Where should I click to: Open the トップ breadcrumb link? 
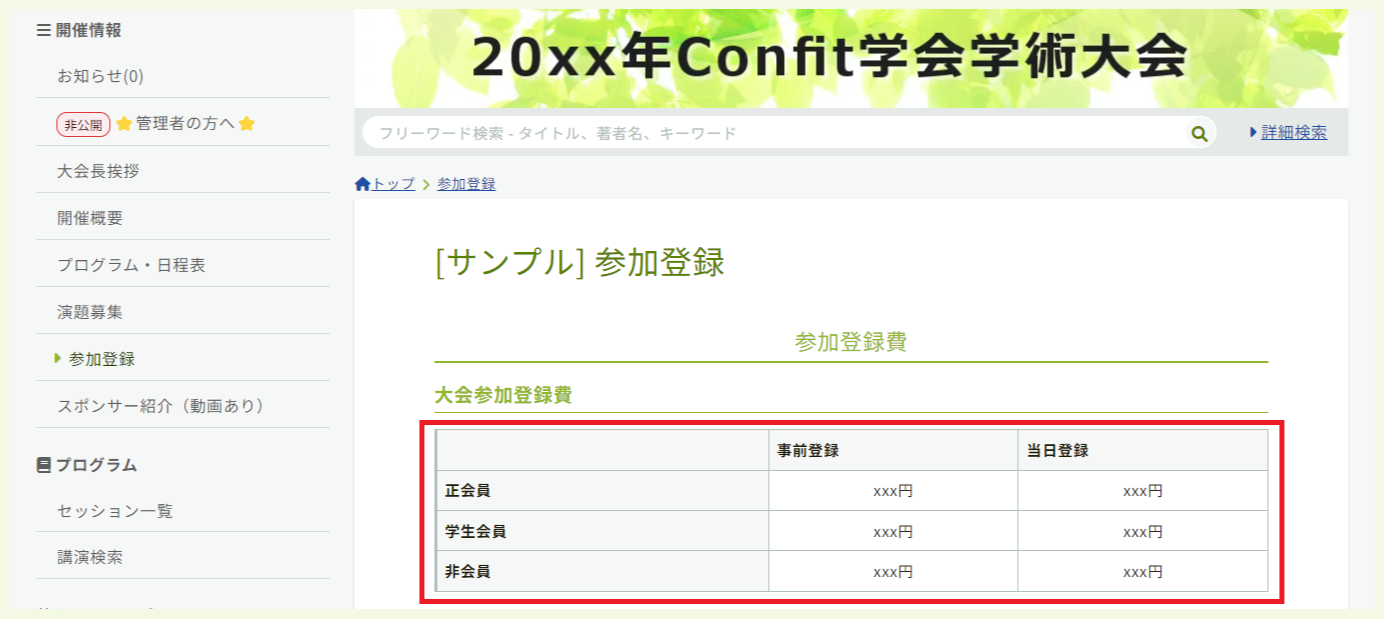(390, 183)
